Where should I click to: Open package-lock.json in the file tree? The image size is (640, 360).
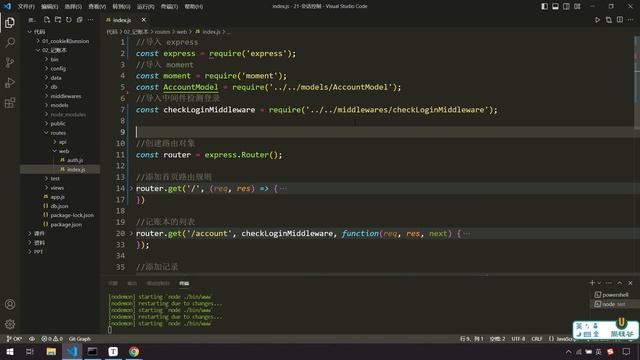72,215
